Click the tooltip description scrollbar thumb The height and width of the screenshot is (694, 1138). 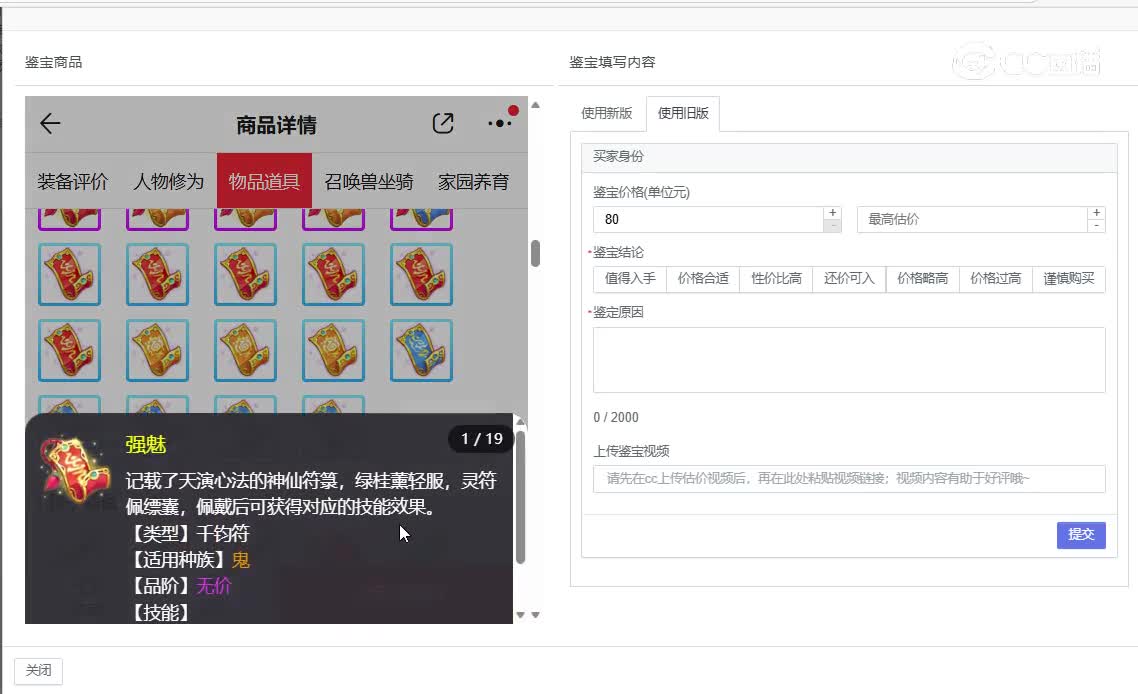pyautogui.click(x=520, y=497)
